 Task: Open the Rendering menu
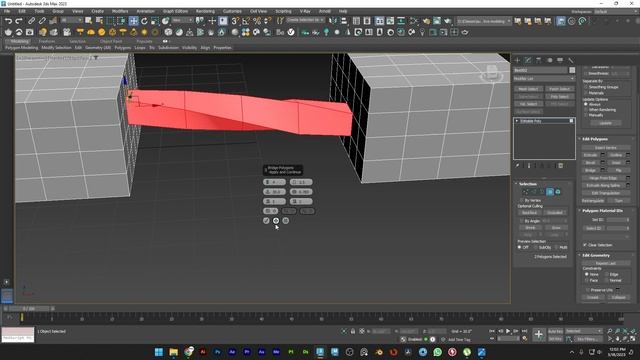(x=205, y=11)
